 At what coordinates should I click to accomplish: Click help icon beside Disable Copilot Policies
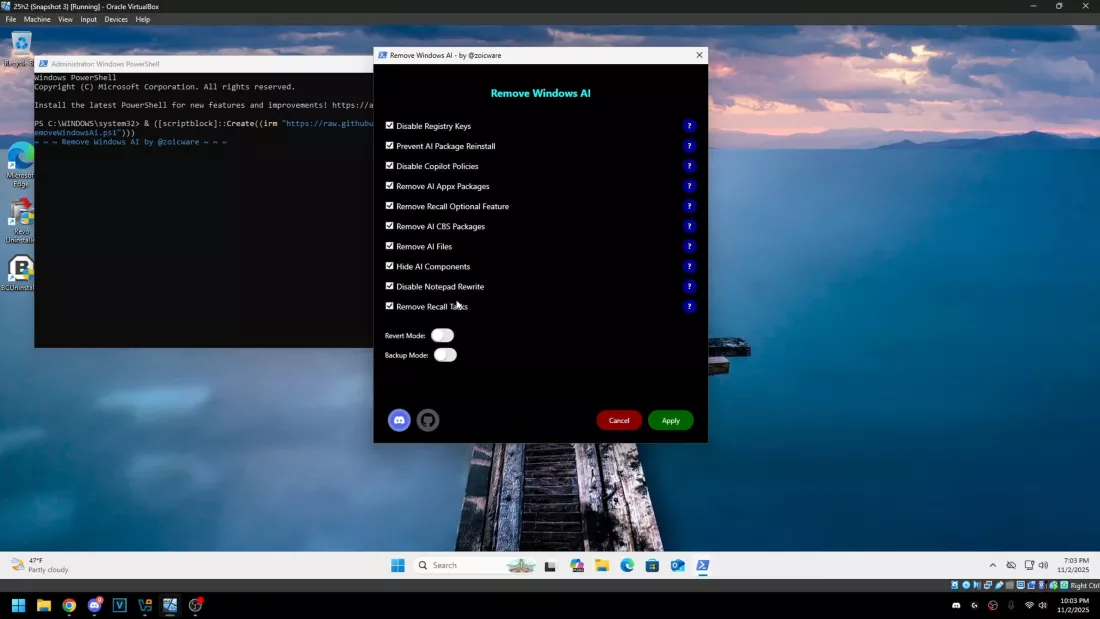[689, 166]
